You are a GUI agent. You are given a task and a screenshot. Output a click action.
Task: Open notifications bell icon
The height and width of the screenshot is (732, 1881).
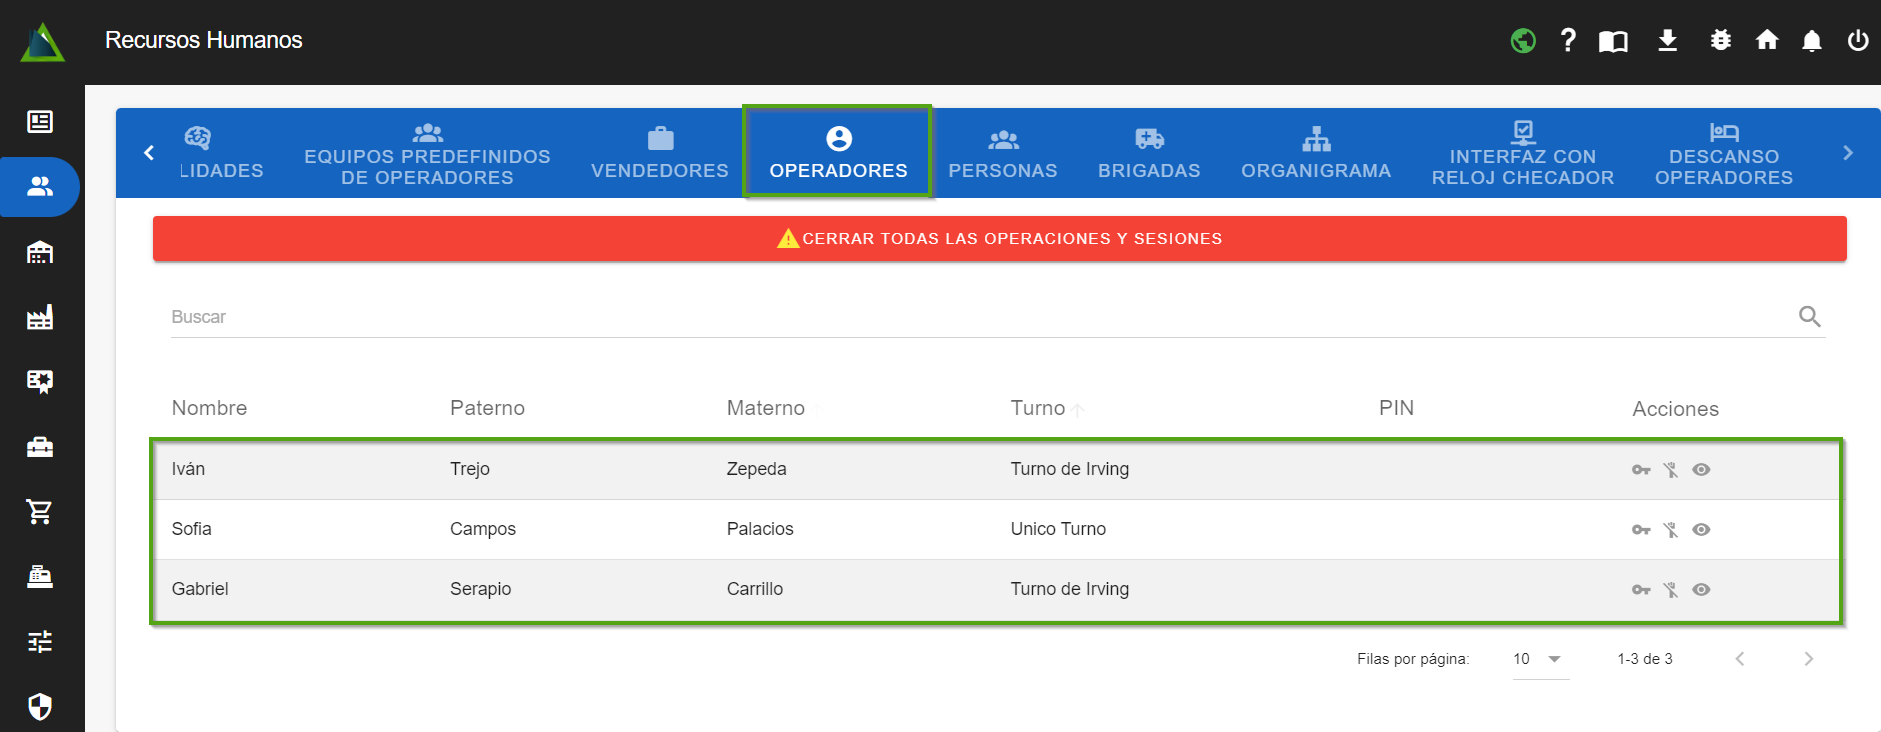(1811, 41)
